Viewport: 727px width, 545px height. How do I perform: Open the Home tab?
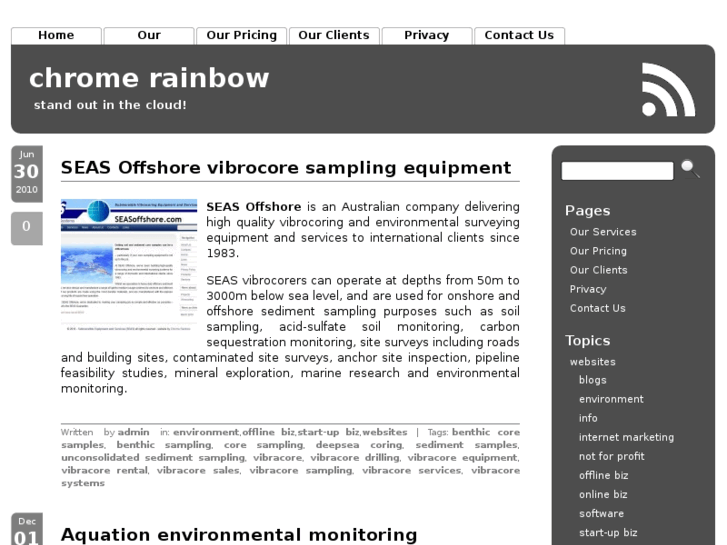coord(56,36)
